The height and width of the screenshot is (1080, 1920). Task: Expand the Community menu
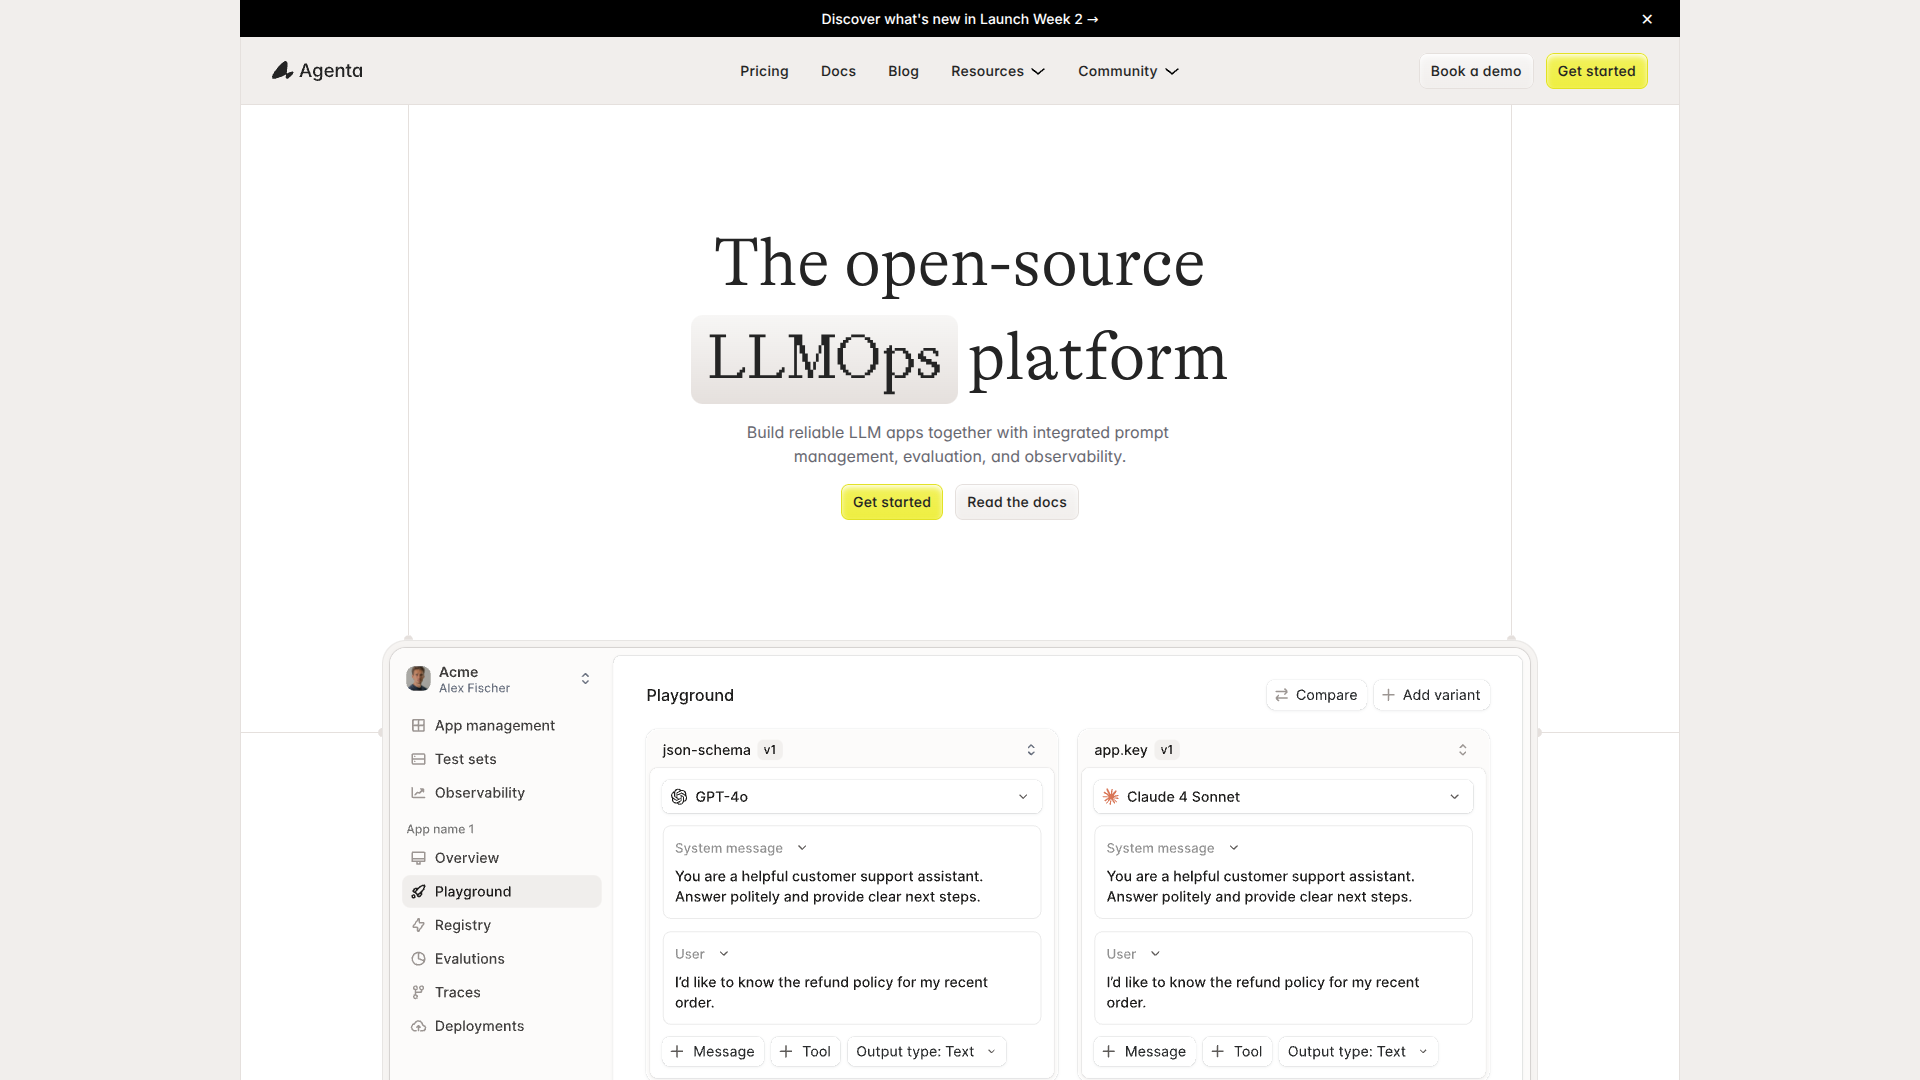tap(1128, 71)
